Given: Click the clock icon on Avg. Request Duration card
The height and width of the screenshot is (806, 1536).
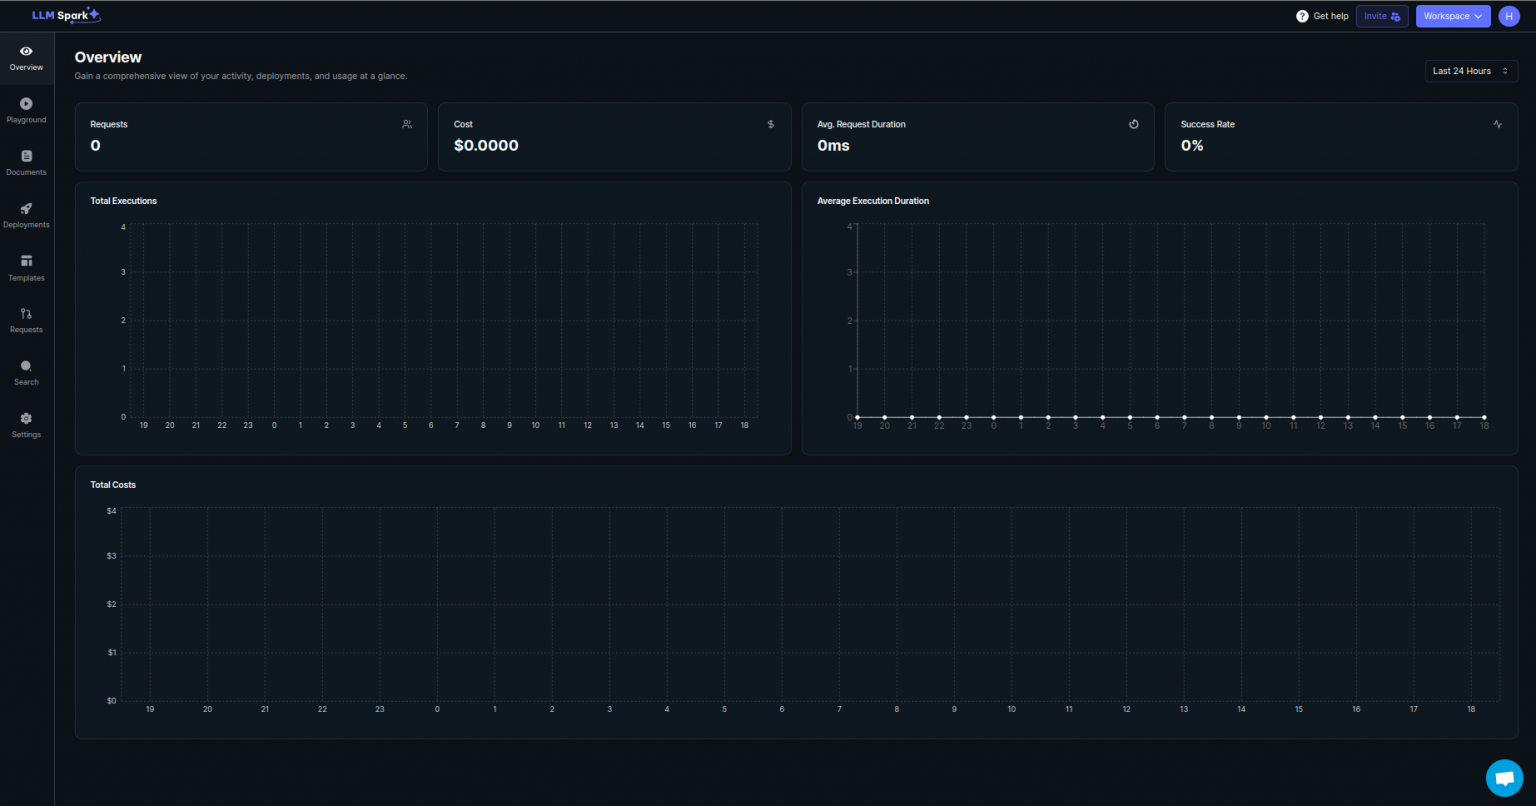Looking at the screenshot, I should (1133, 124).
